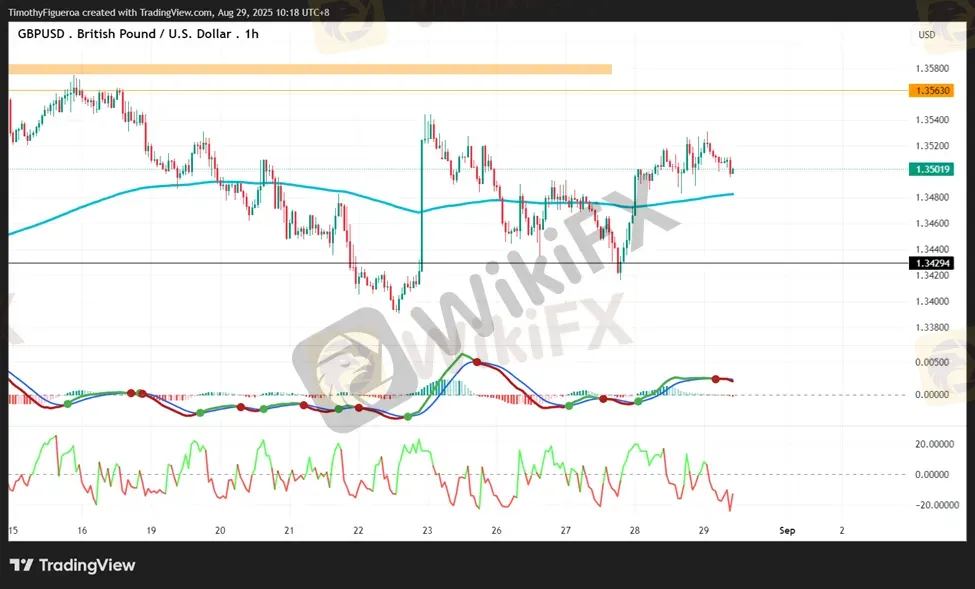The height and width of the screenshot is (589, 975).
Task: Click the TradingView wordmark text
Action: (87, 565)
